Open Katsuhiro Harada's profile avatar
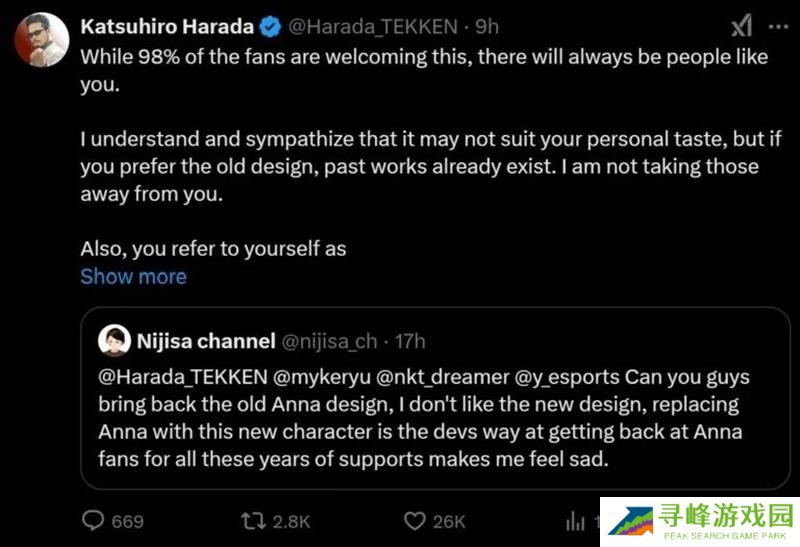 point(42,40)
